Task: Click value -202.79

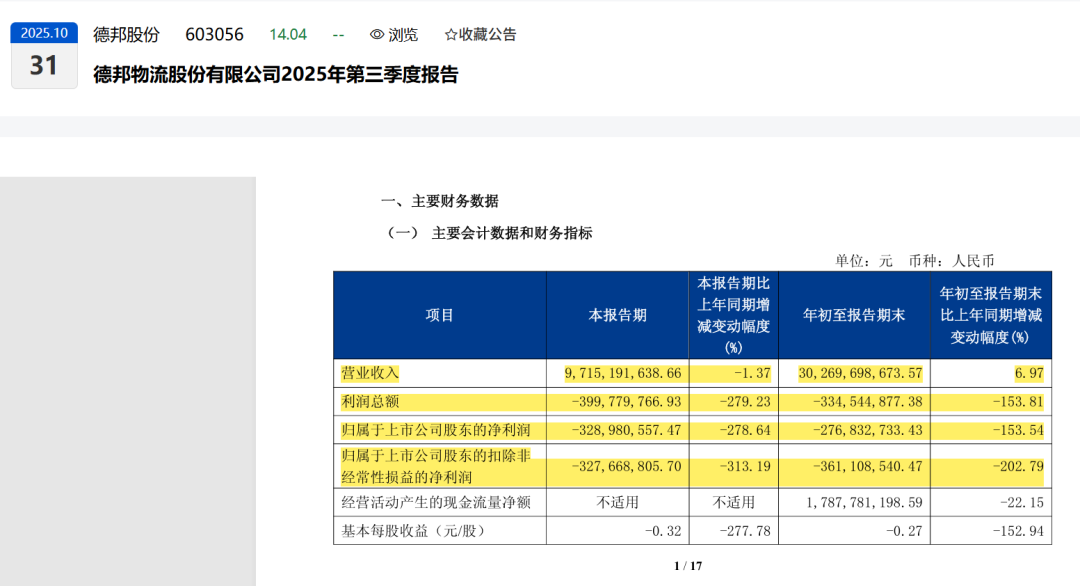Action: pos(1018,466)
